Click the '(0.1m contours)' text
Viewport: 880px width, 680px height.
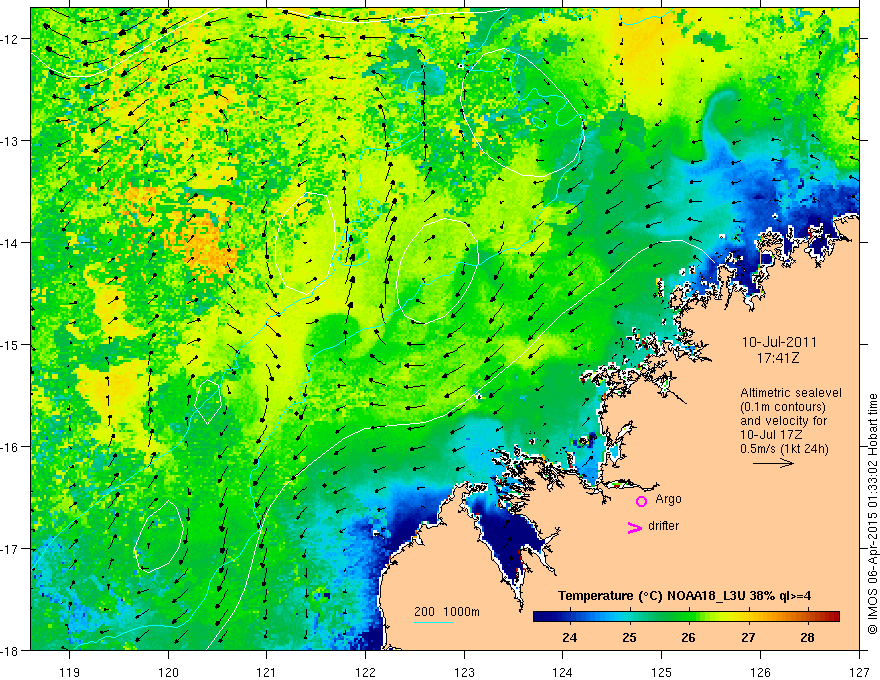point(783,407)
